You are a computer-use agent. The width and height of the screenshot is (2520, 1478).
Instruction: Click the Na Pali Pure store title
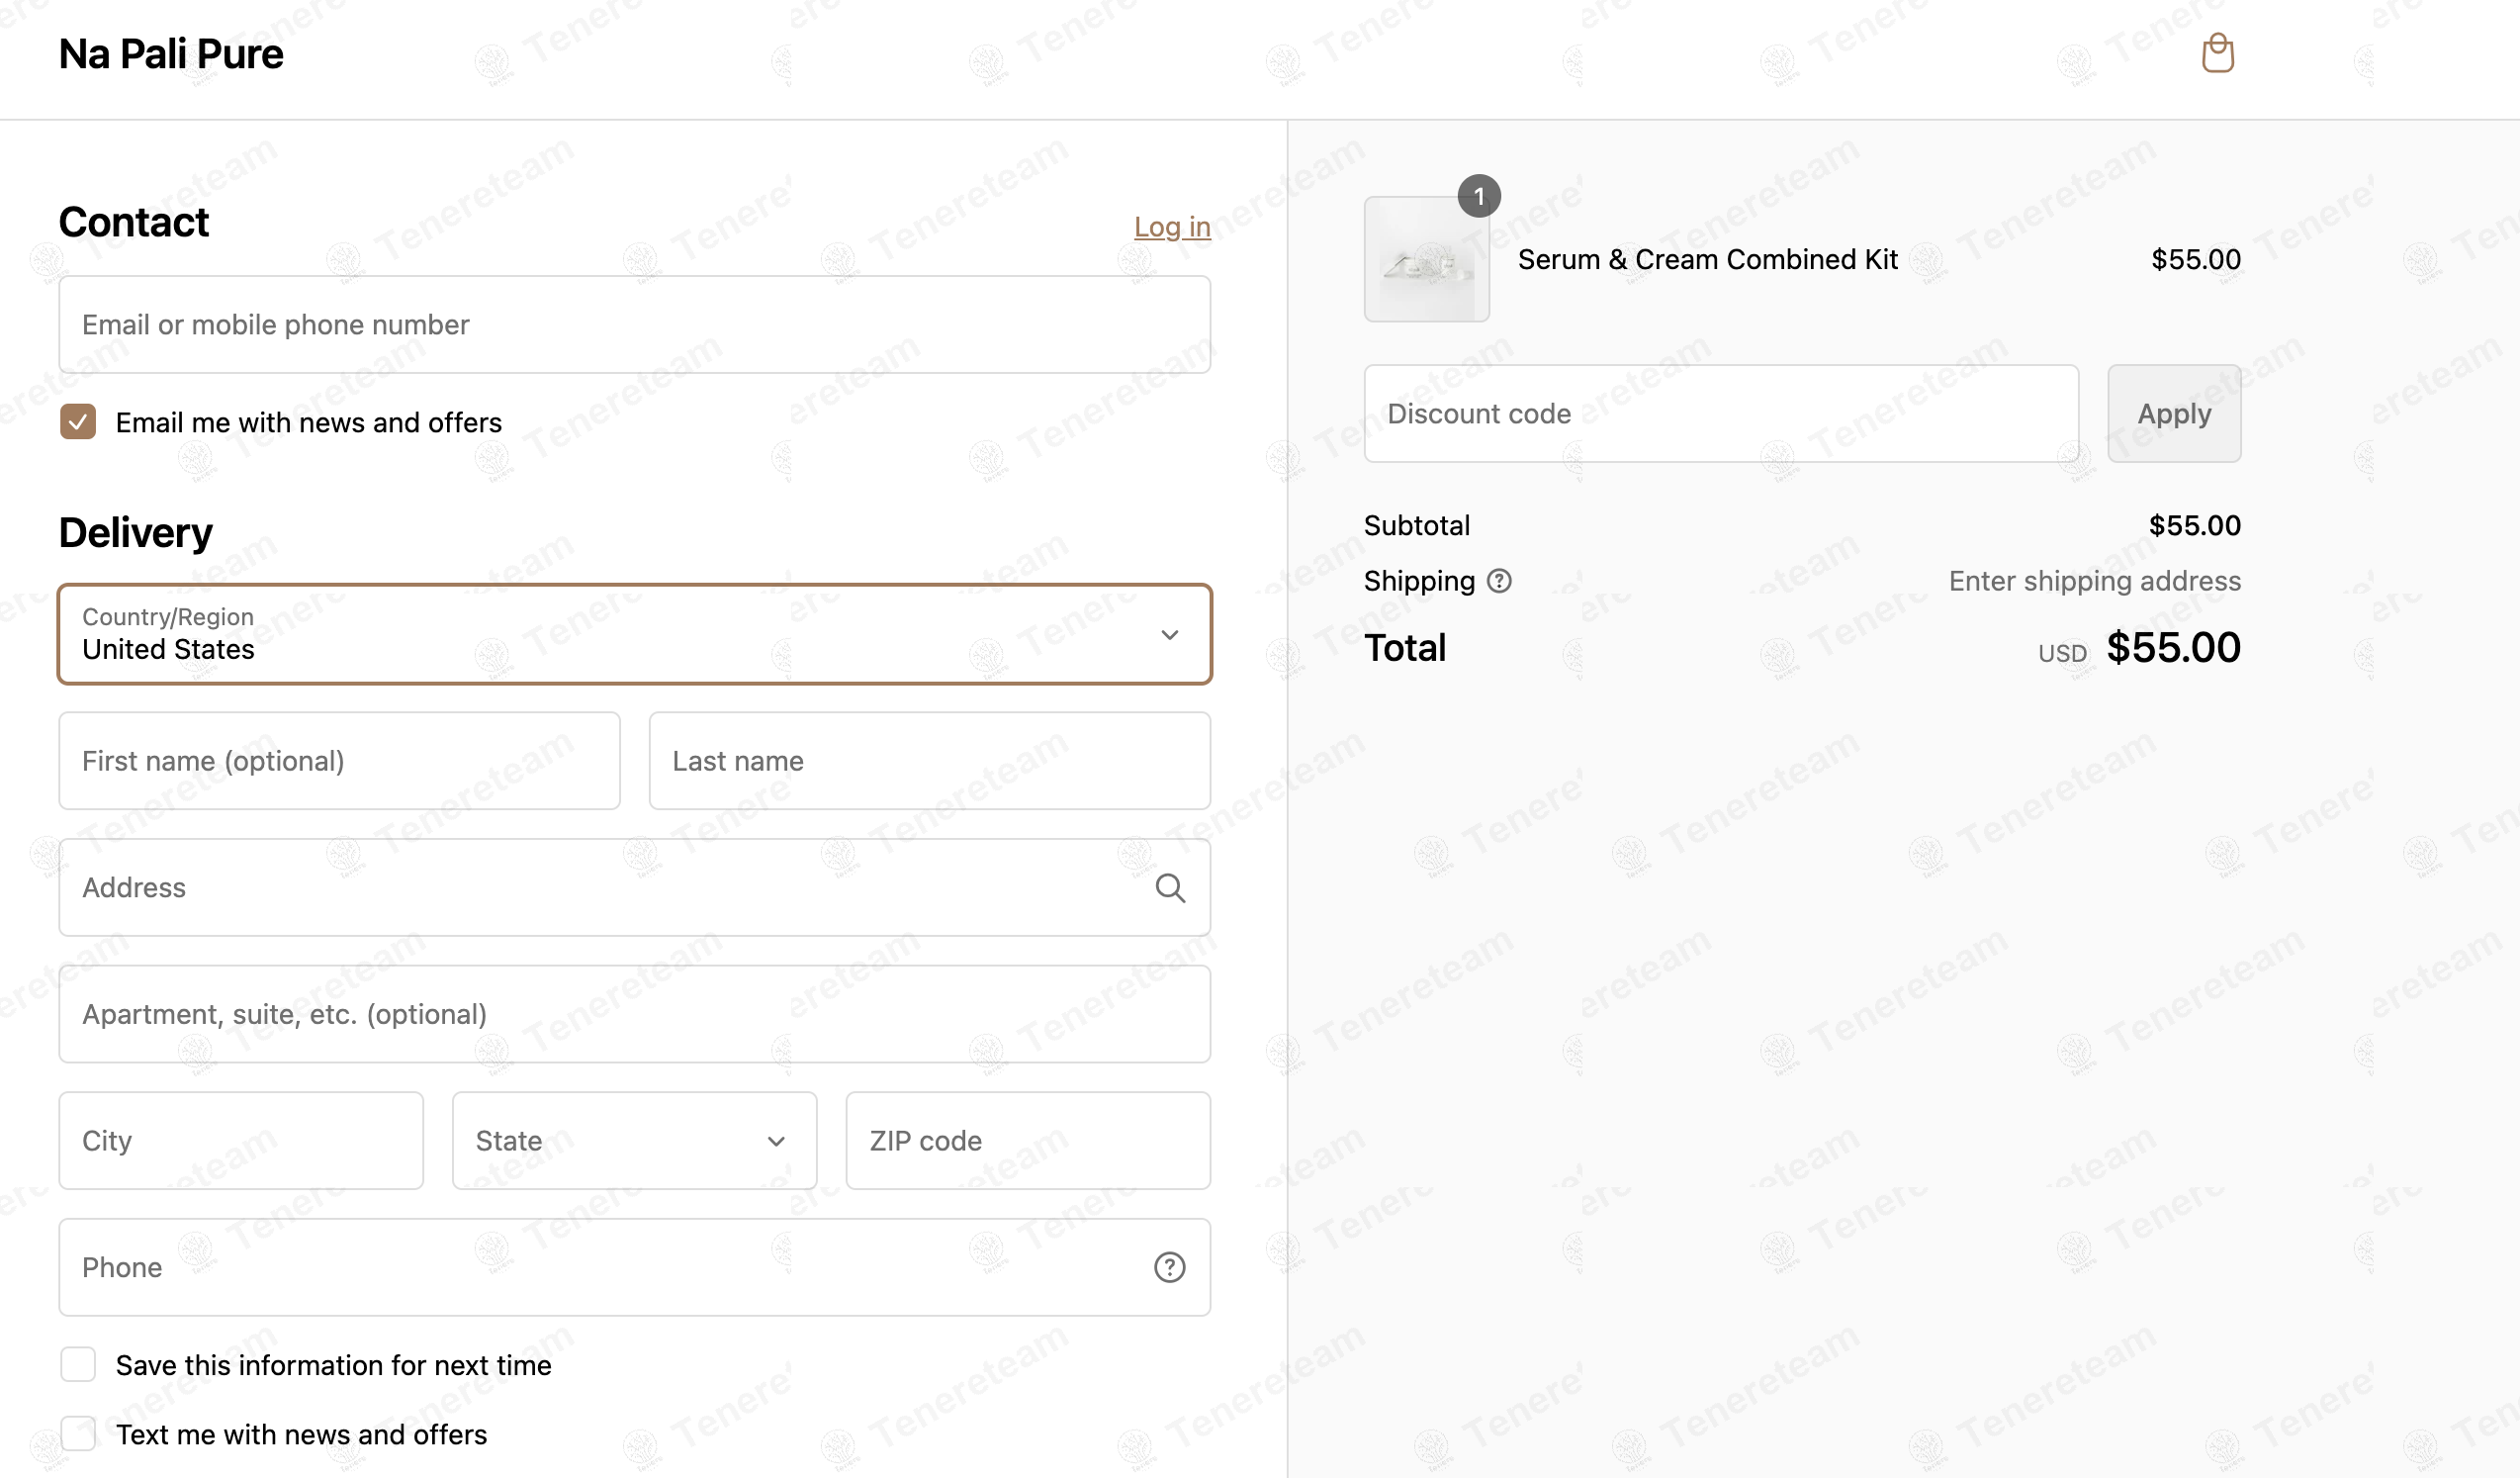(171, 54)
